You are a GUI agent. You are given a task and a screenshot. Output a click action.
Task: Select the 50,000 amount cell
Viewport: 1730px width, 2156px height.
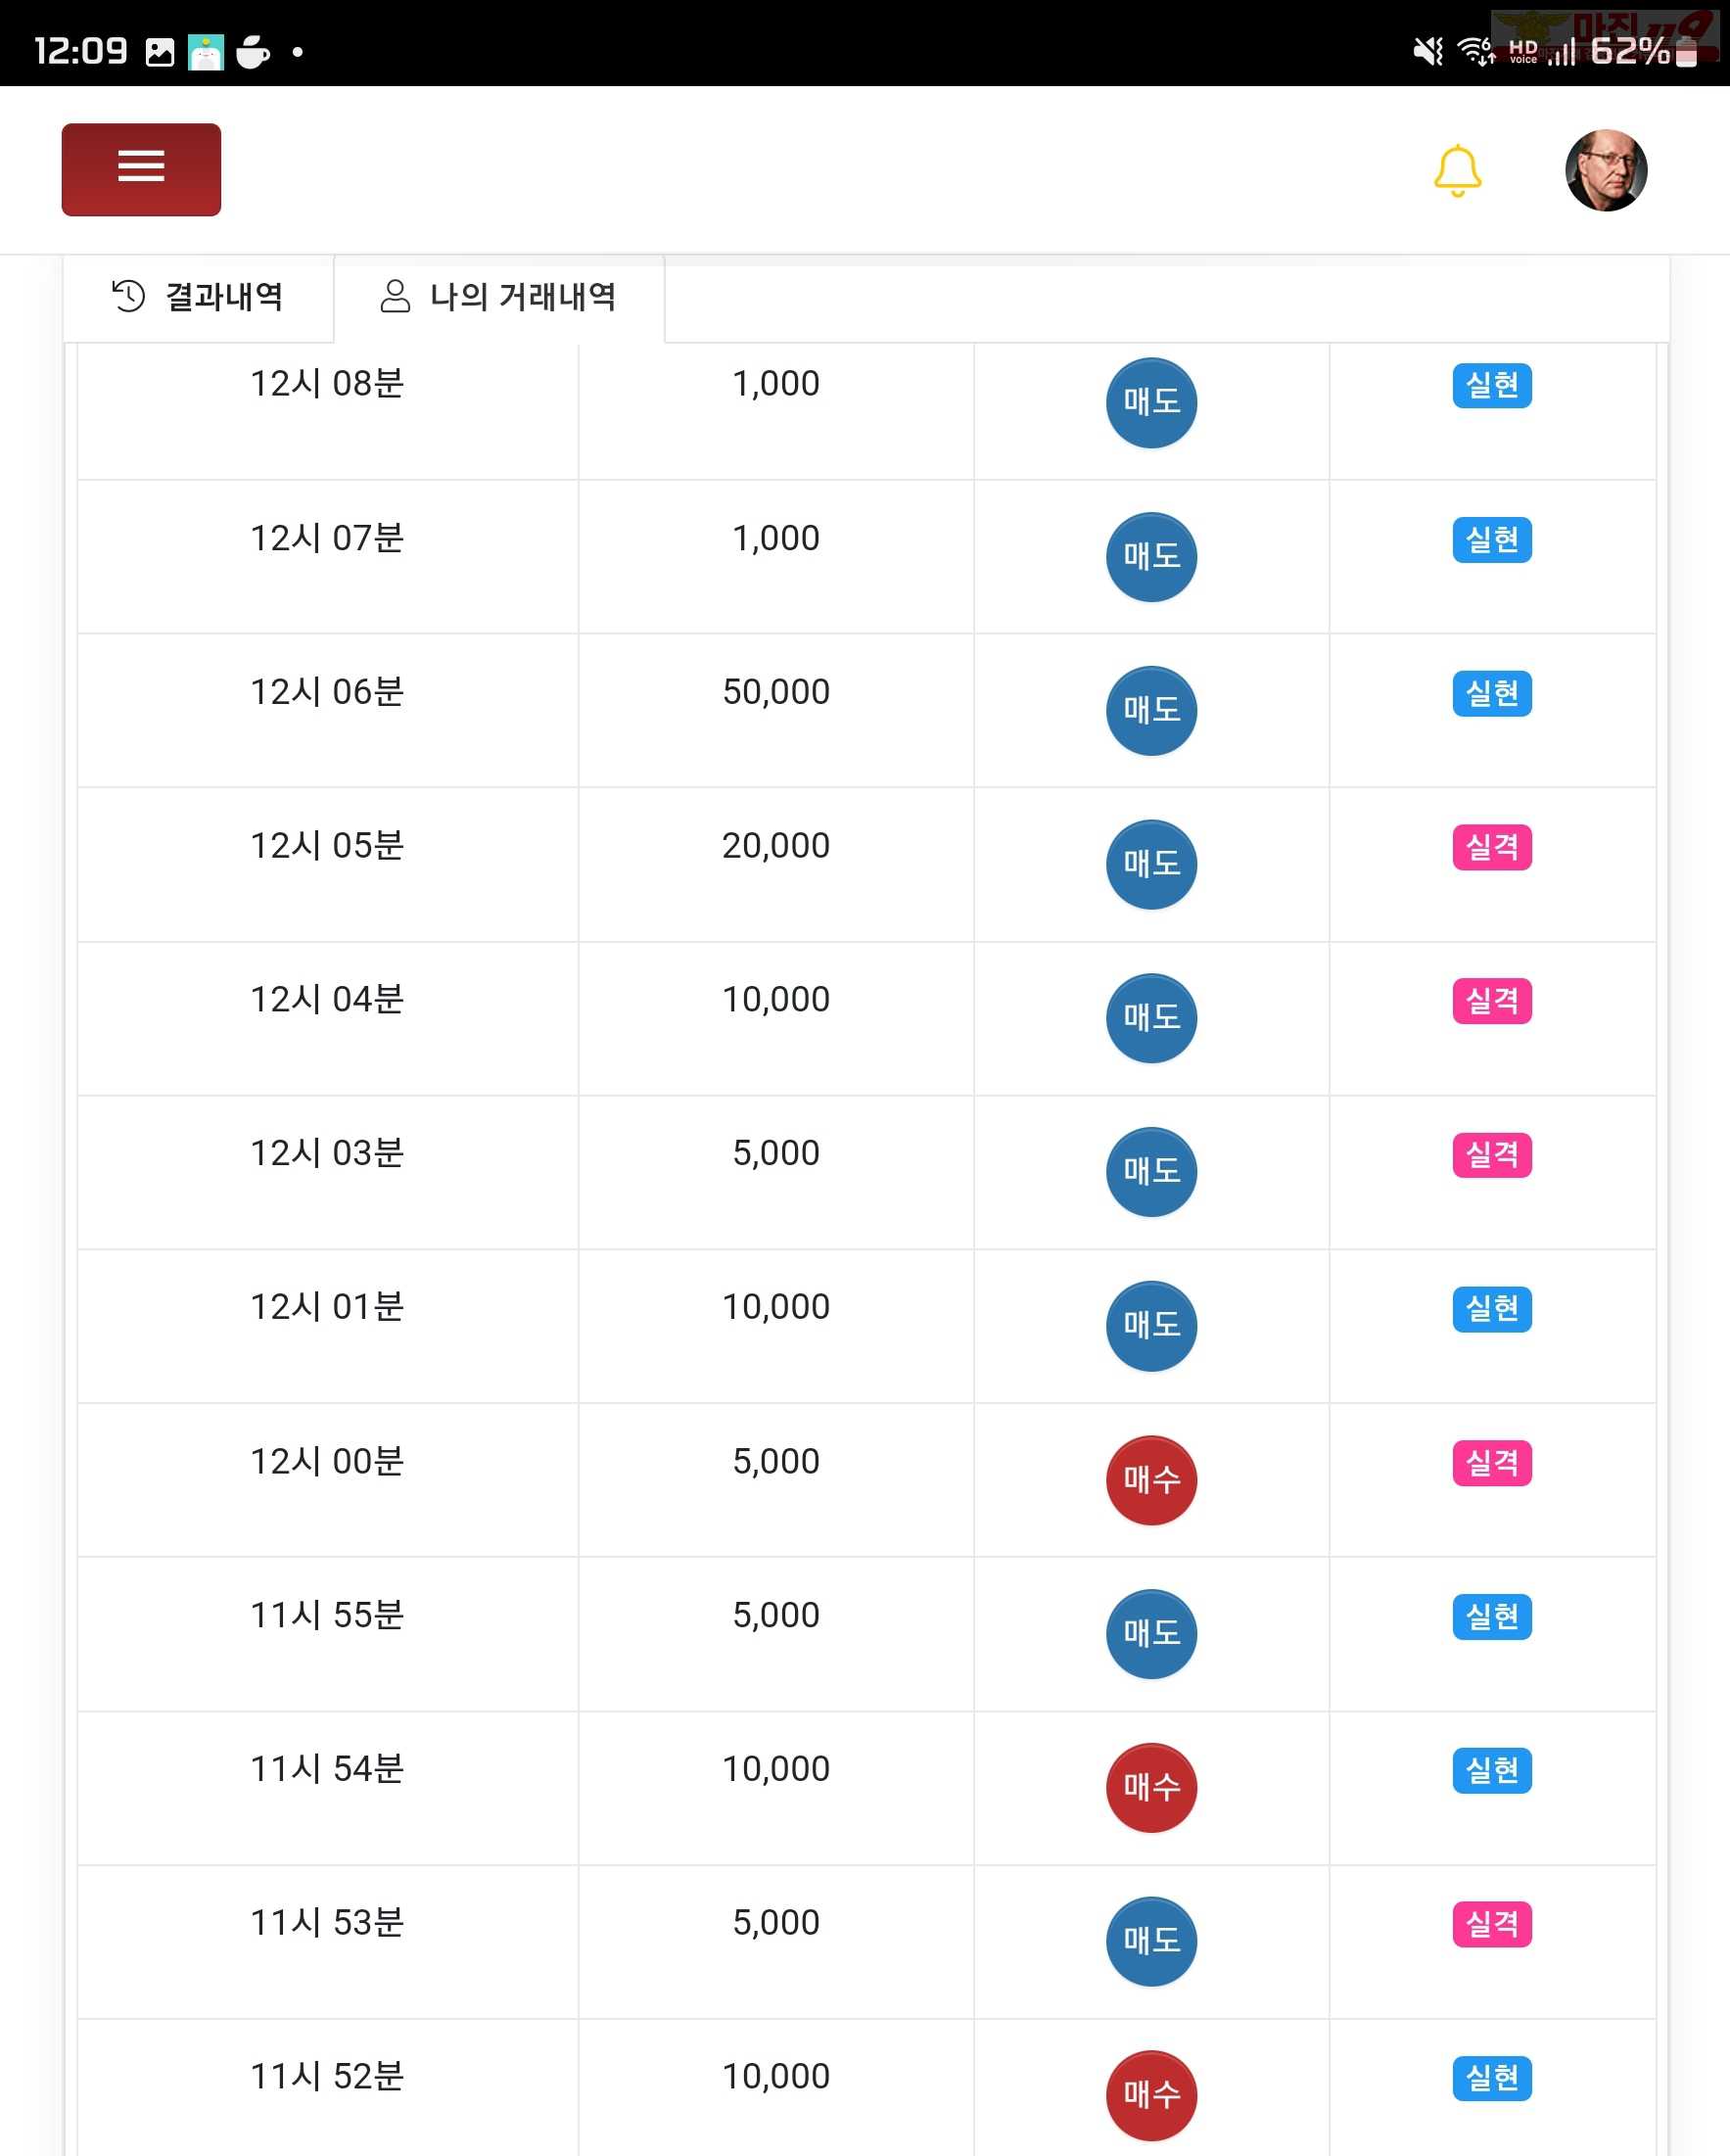tap(776, 710)
